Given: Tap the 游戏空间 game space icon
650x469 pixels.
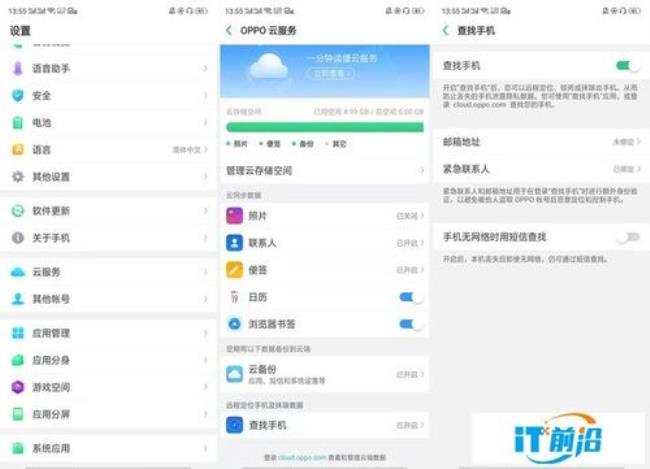Looking at the screenshot, I should (18, 387).
